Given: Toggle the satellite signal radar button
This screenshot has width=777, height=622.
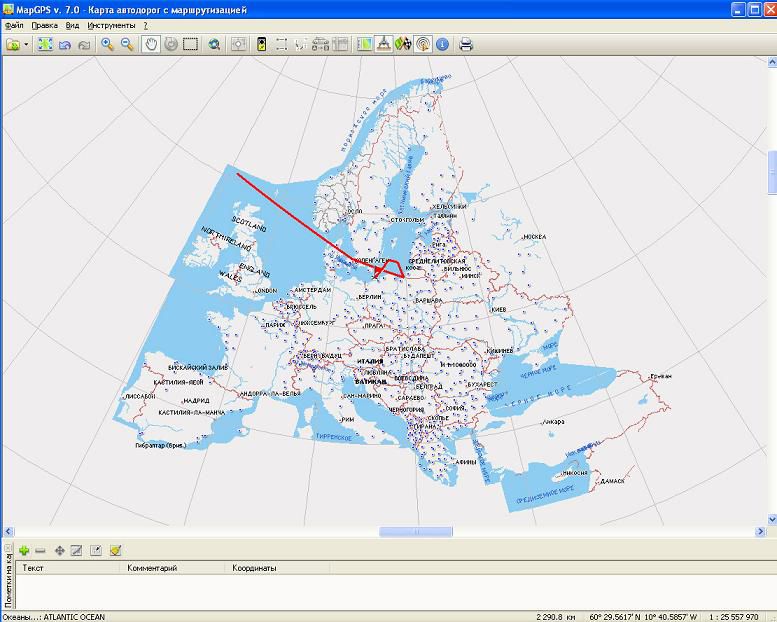Looking at the screenshot, I should tap(423, 44).
